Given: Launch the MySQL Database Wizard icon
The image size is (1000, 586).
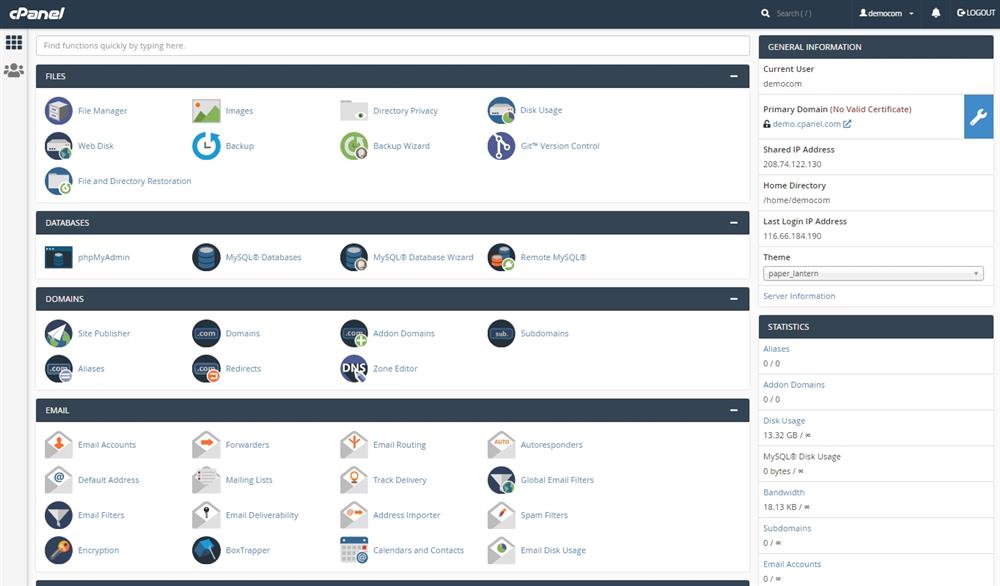Looking at the screenshot, I should point(354,258).
